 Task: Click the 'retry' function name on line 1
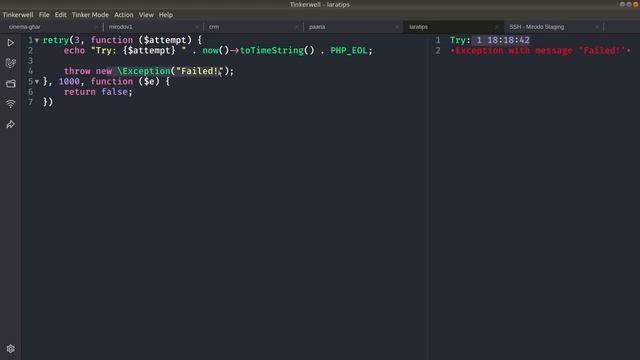[56, 40]
